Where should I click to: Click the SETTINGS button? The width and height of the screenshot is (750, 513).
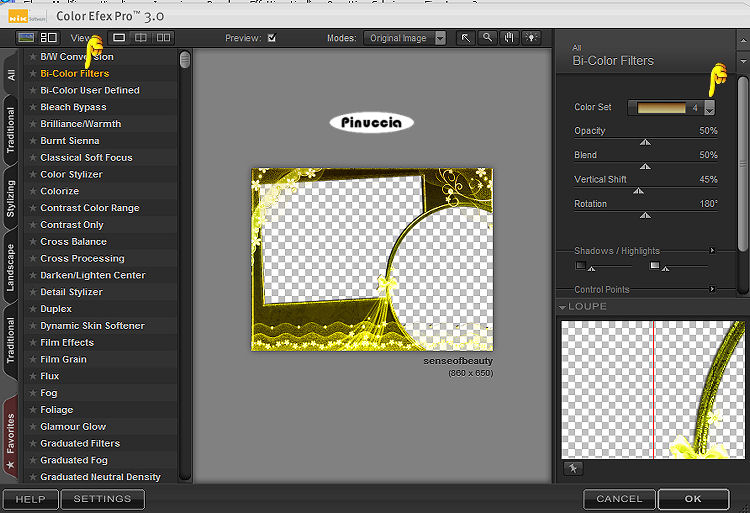[x=102, y=499]
